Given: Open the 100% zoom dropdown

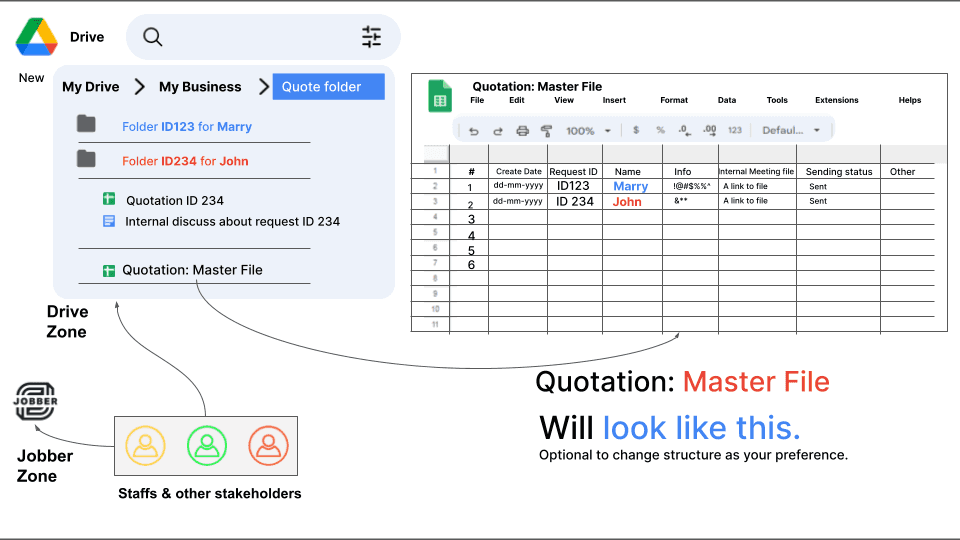Looking at the screenshot, I should tap(588, 131).
